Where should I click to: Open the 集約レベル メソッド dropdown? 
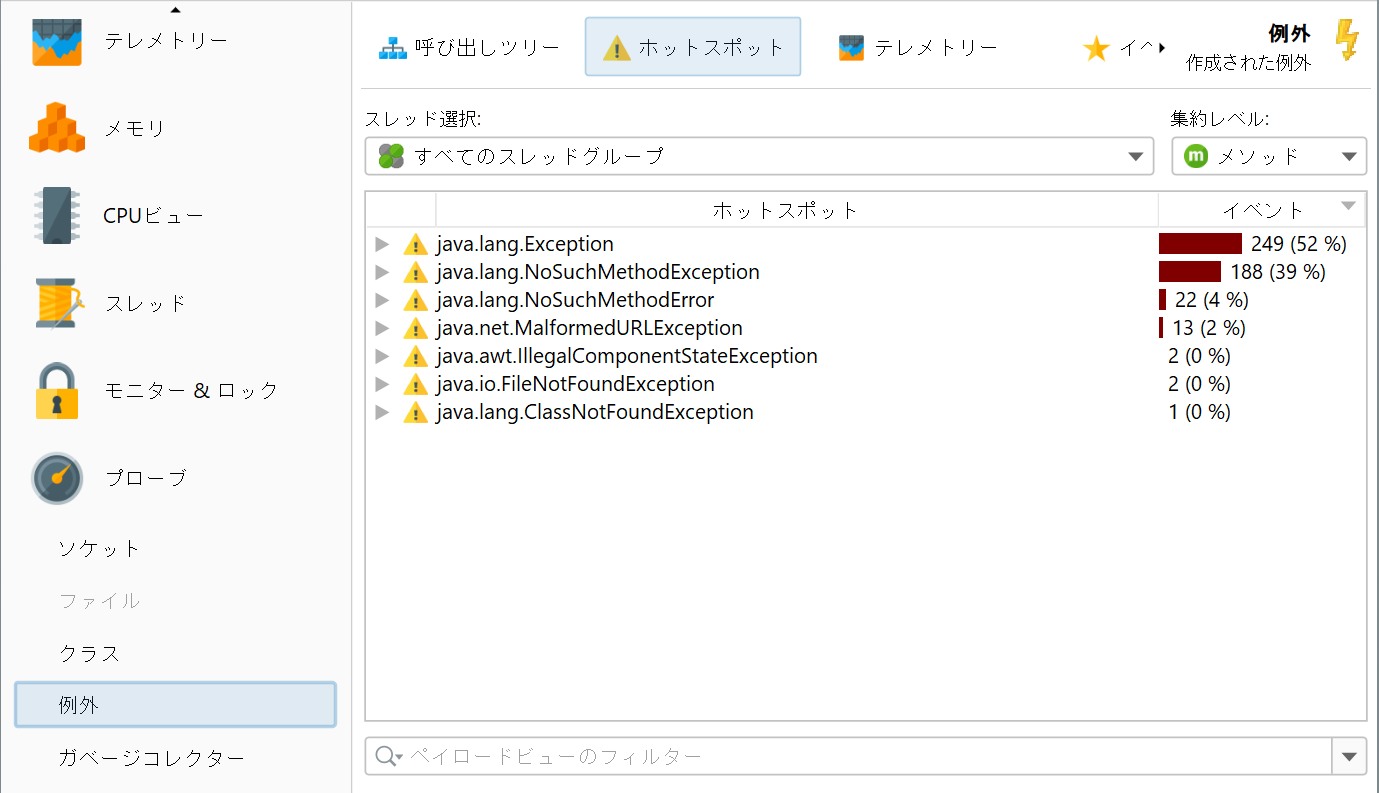pos(1269,156)
